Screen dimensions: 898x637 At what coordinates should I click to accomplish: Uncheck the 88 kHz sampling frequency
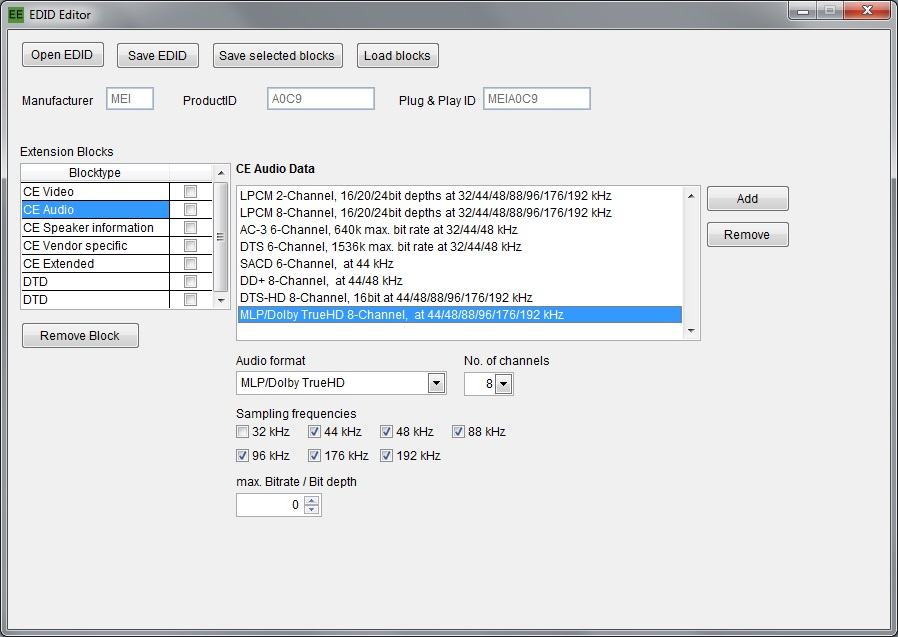click(x=458, y=431)
